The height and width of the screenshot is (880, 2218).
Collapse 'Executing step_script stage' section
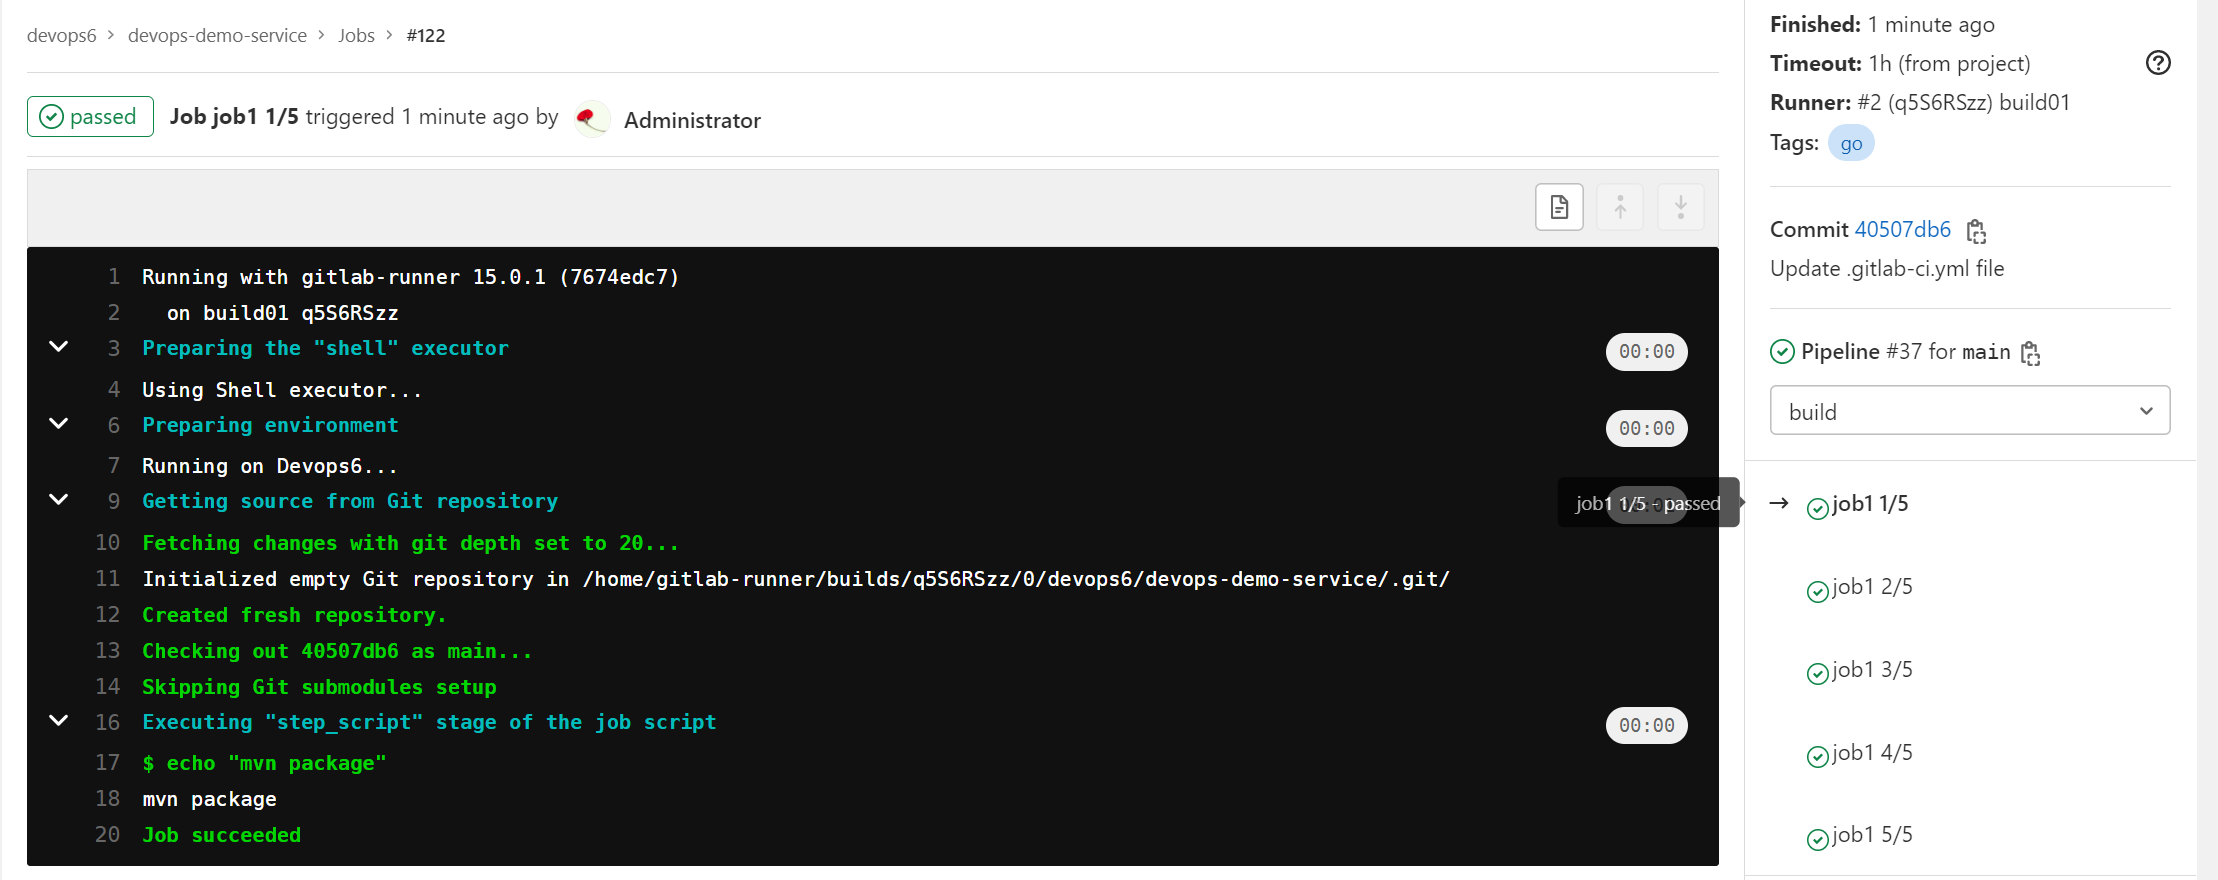pyautogui.click(x=59, y=721)
